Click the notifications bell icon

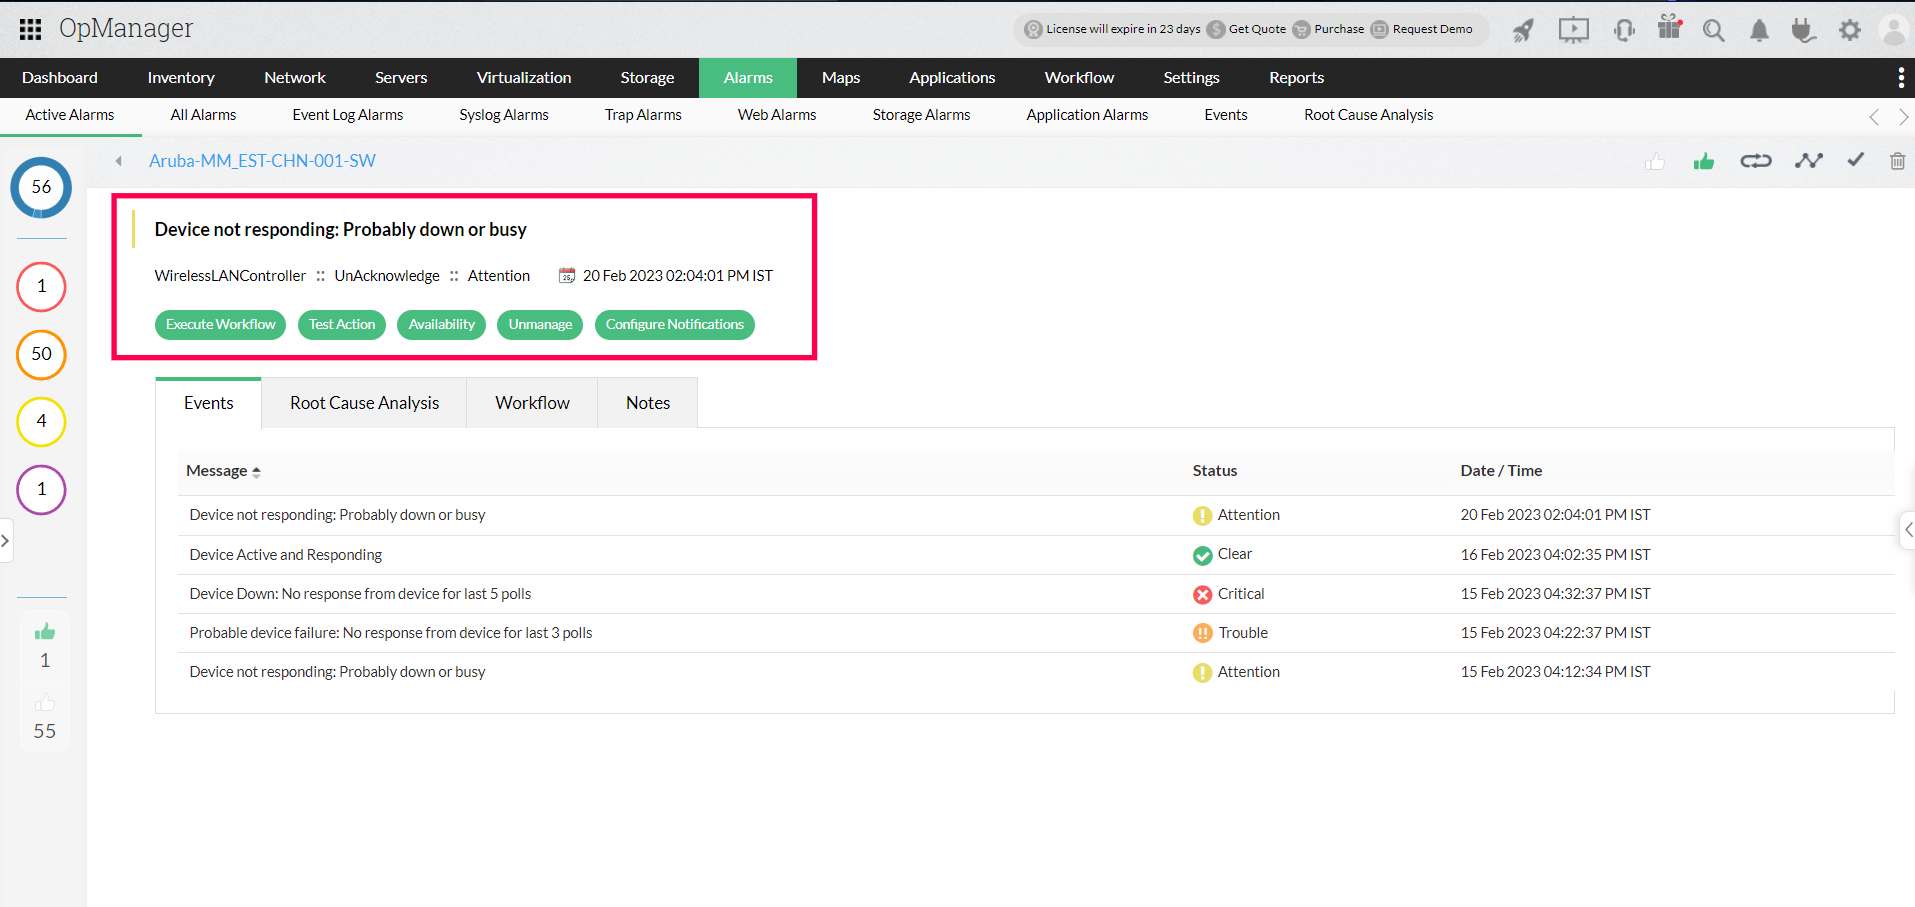coord(1759,30)
